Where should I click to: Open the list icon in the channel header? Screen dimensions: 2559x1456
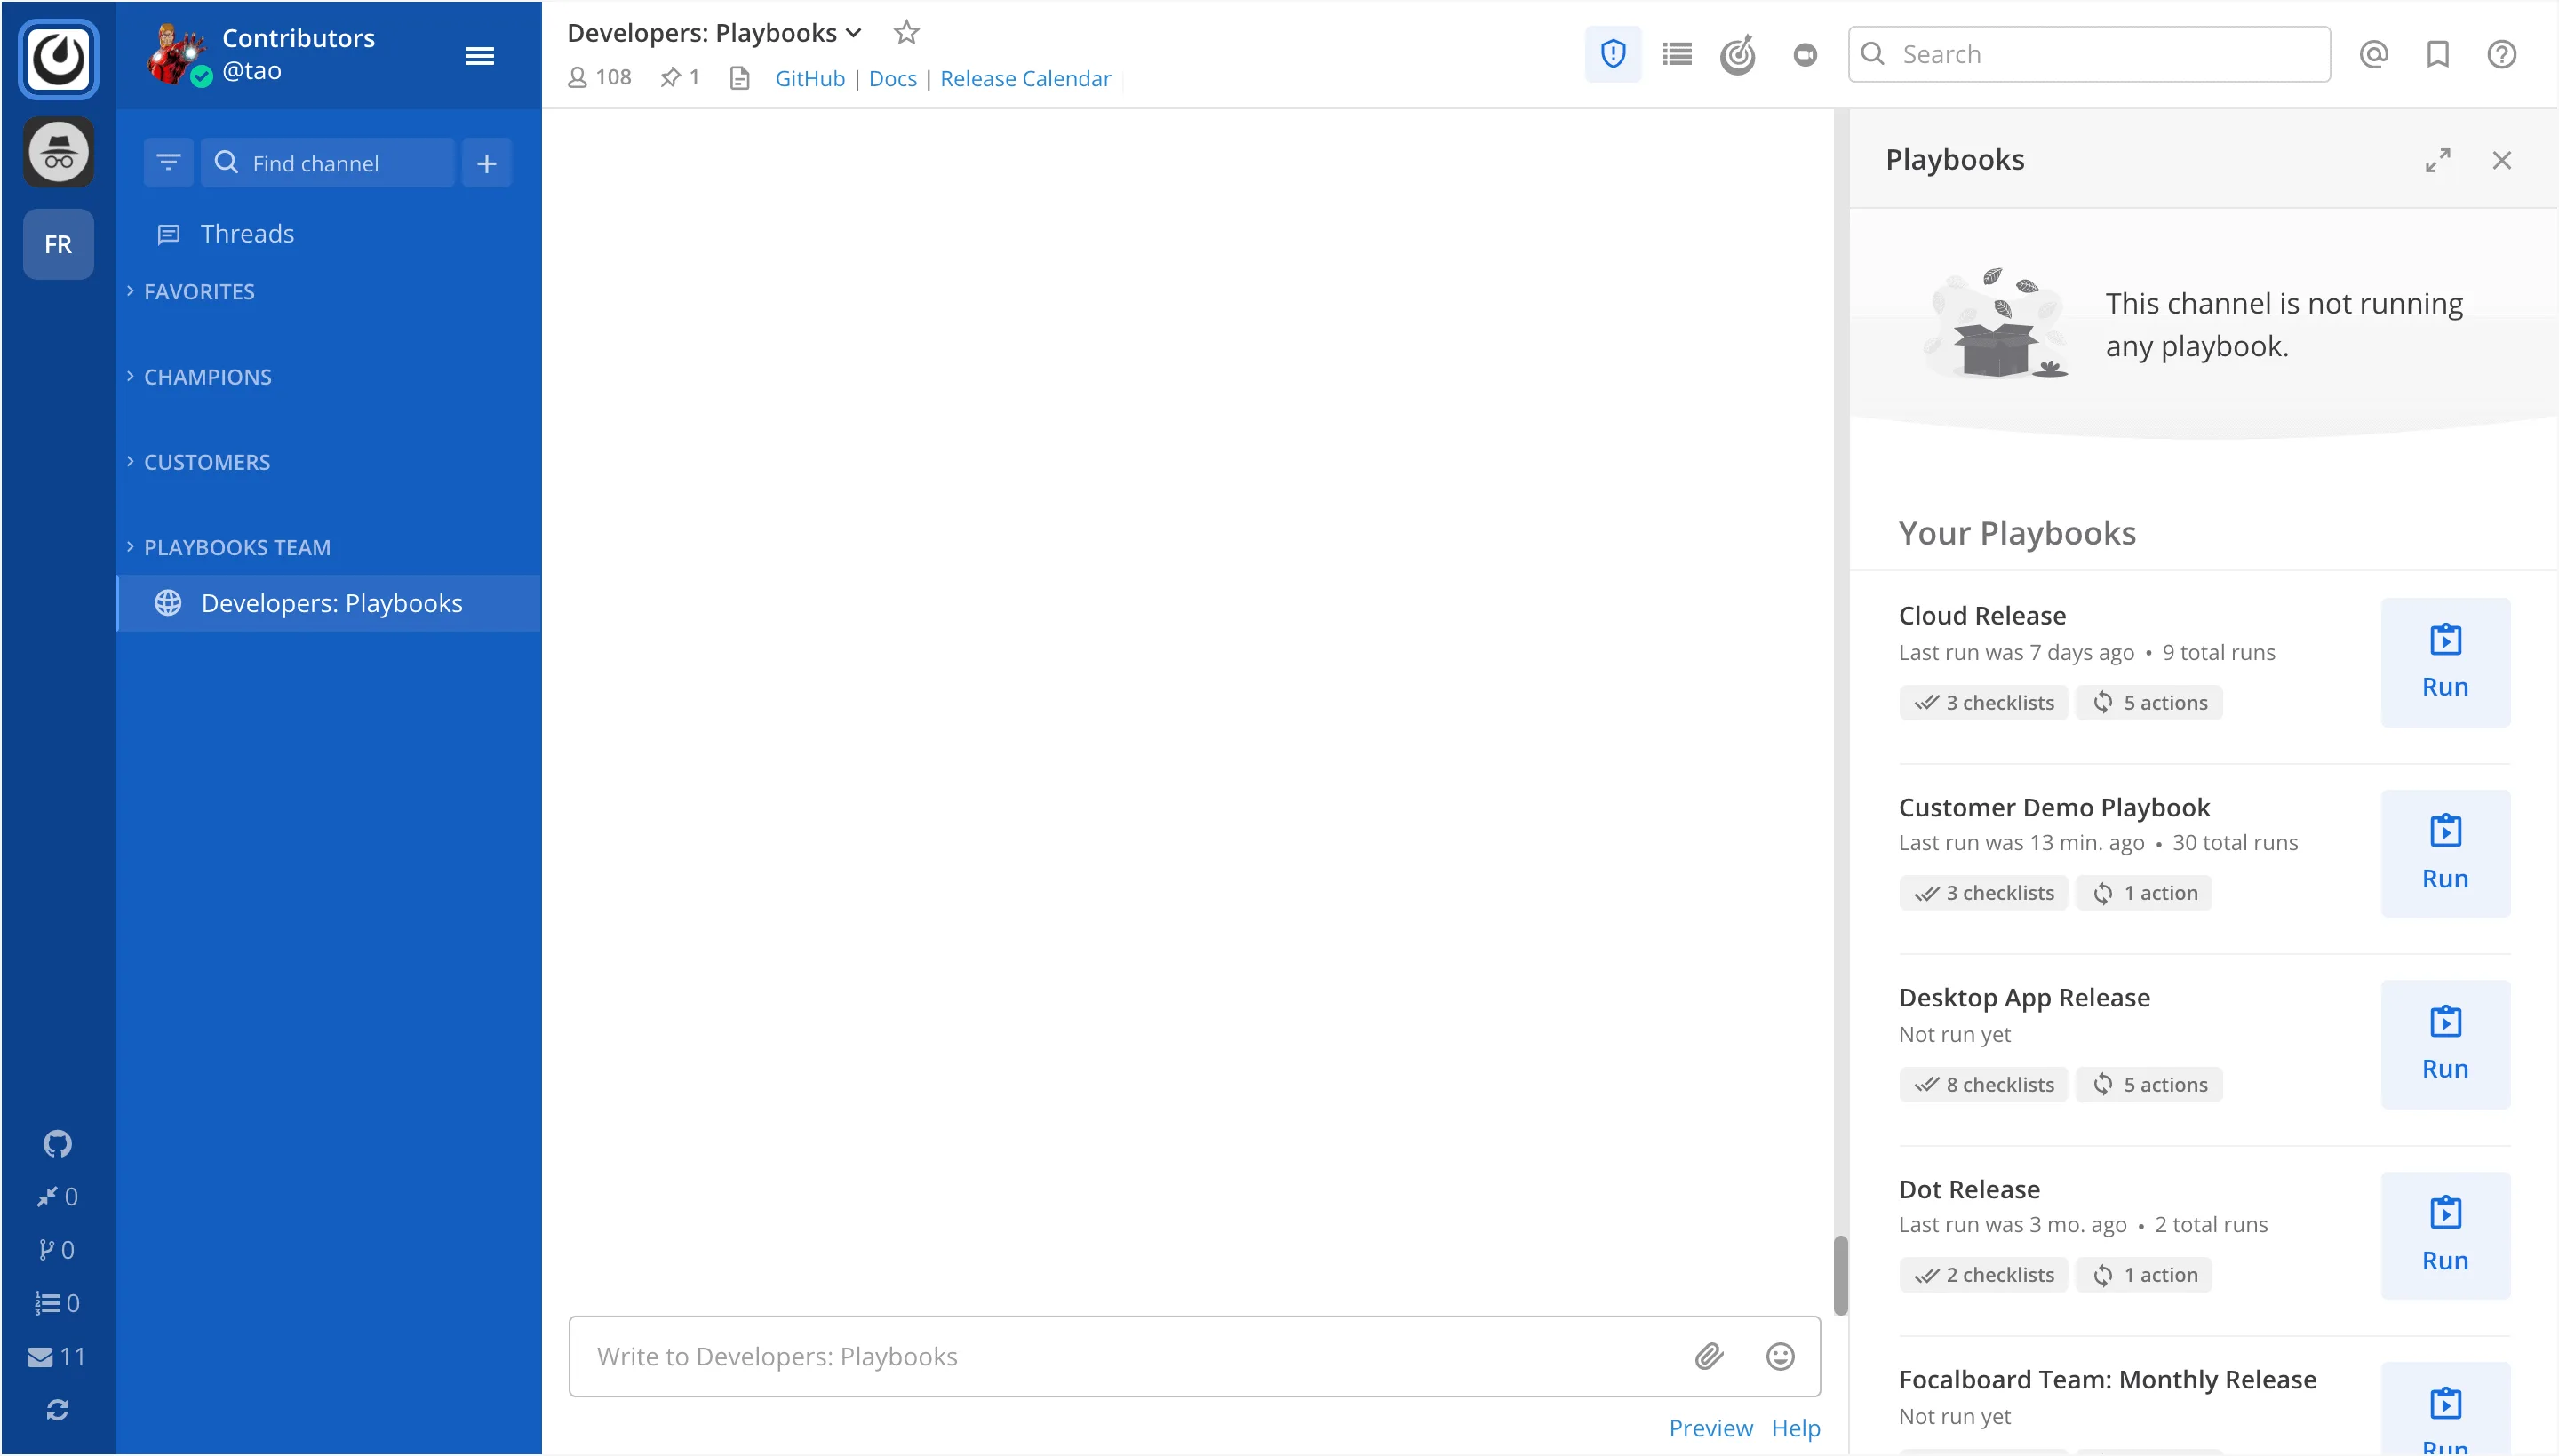point(1676,54)
